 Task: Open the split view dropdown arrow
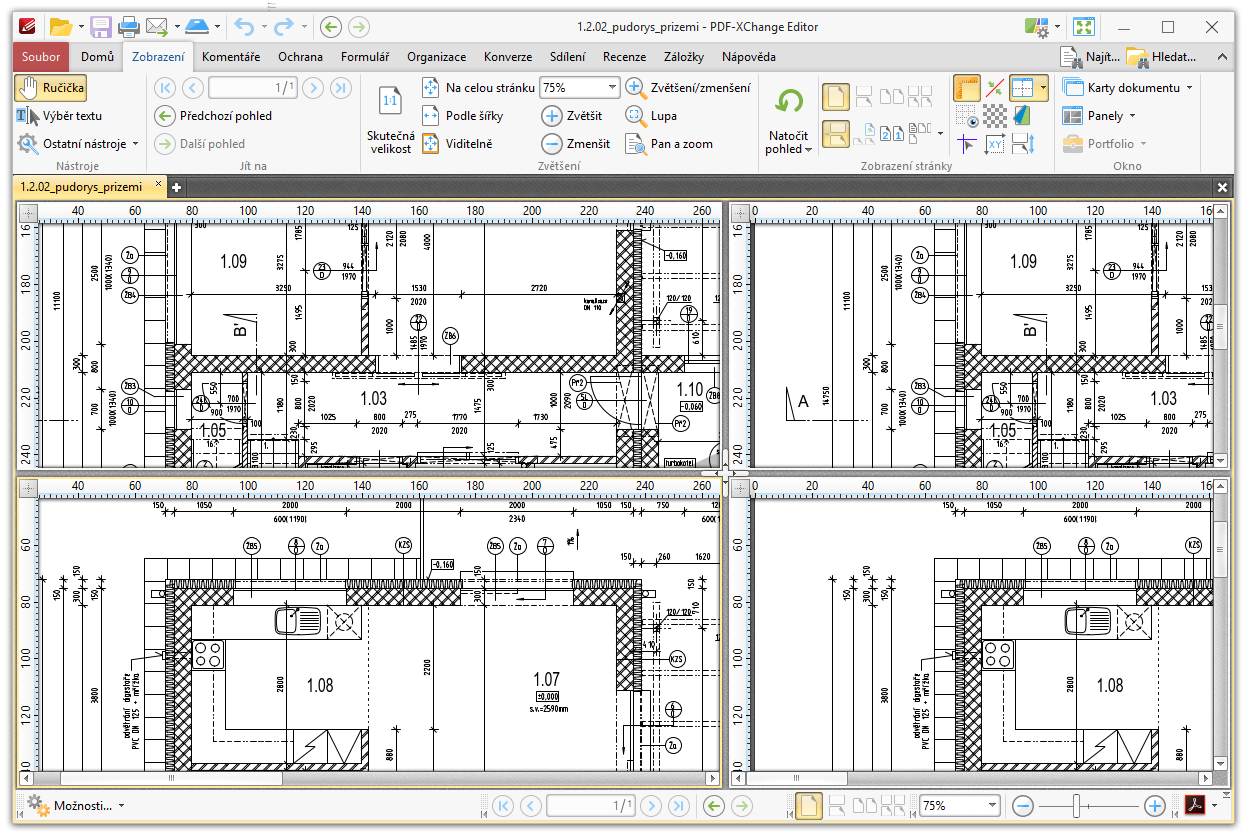(x=1043, y=88)
